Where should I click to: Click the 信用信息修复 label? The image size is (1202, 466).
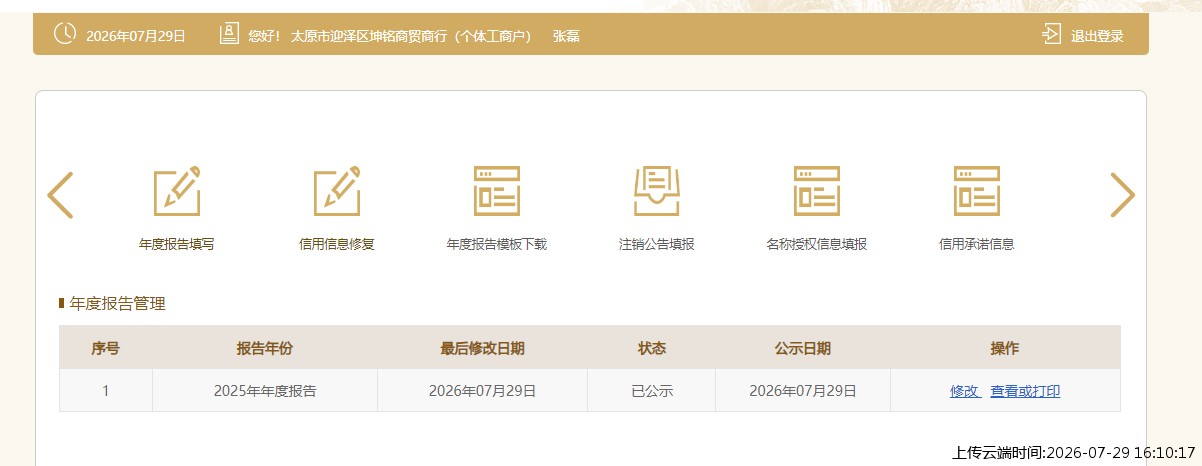(337, 244)
